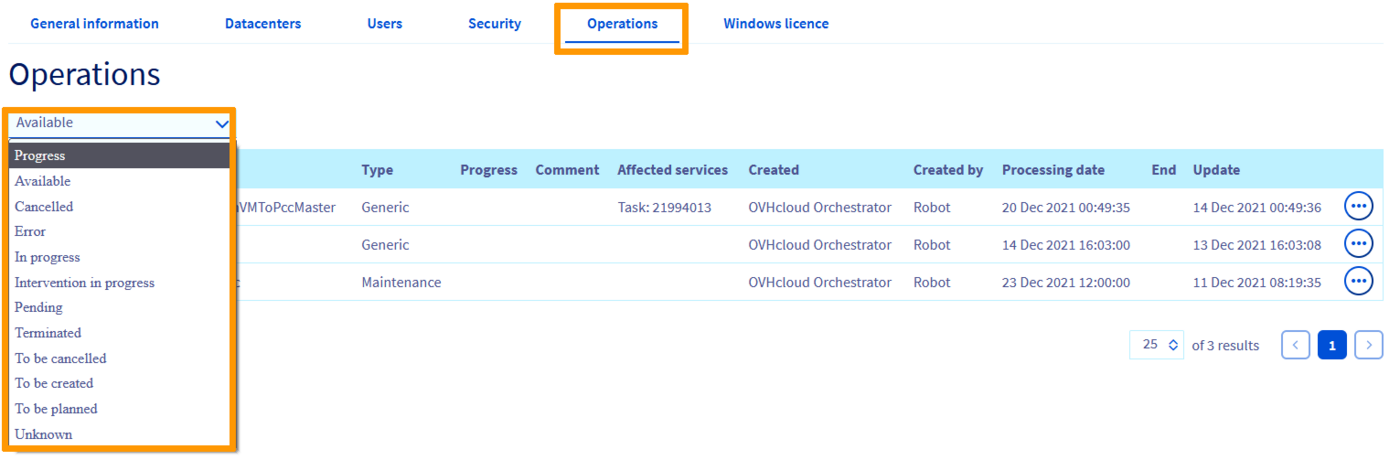Select Unknown status in the list
1400x460 pixels.
tap(43, 434)
